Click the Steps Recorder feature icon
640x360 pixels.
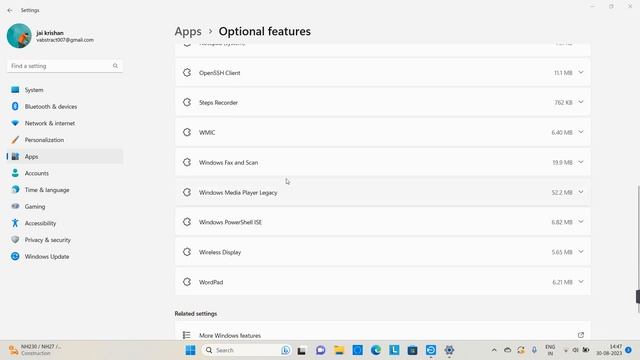[187, 102]
